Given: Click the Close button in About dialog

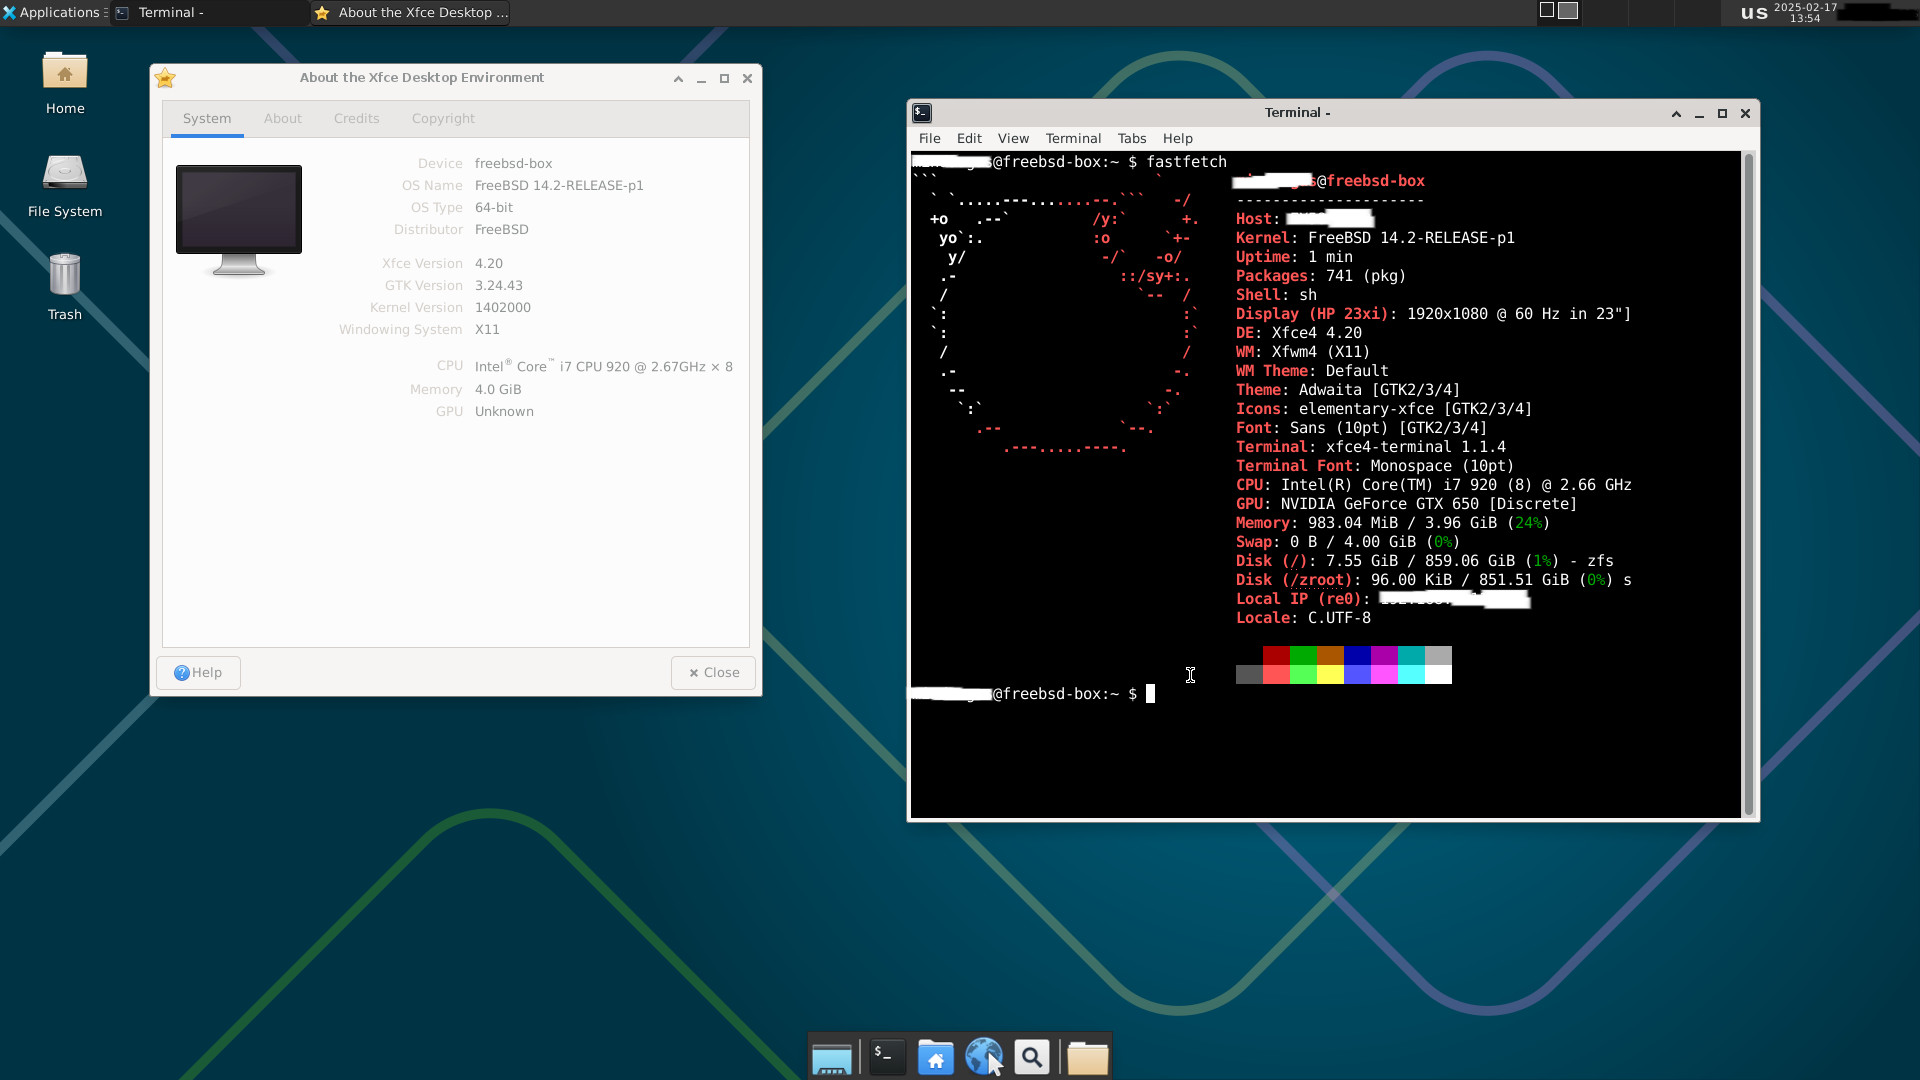Looking at the screenshot, I should click(x=713, y=673).
